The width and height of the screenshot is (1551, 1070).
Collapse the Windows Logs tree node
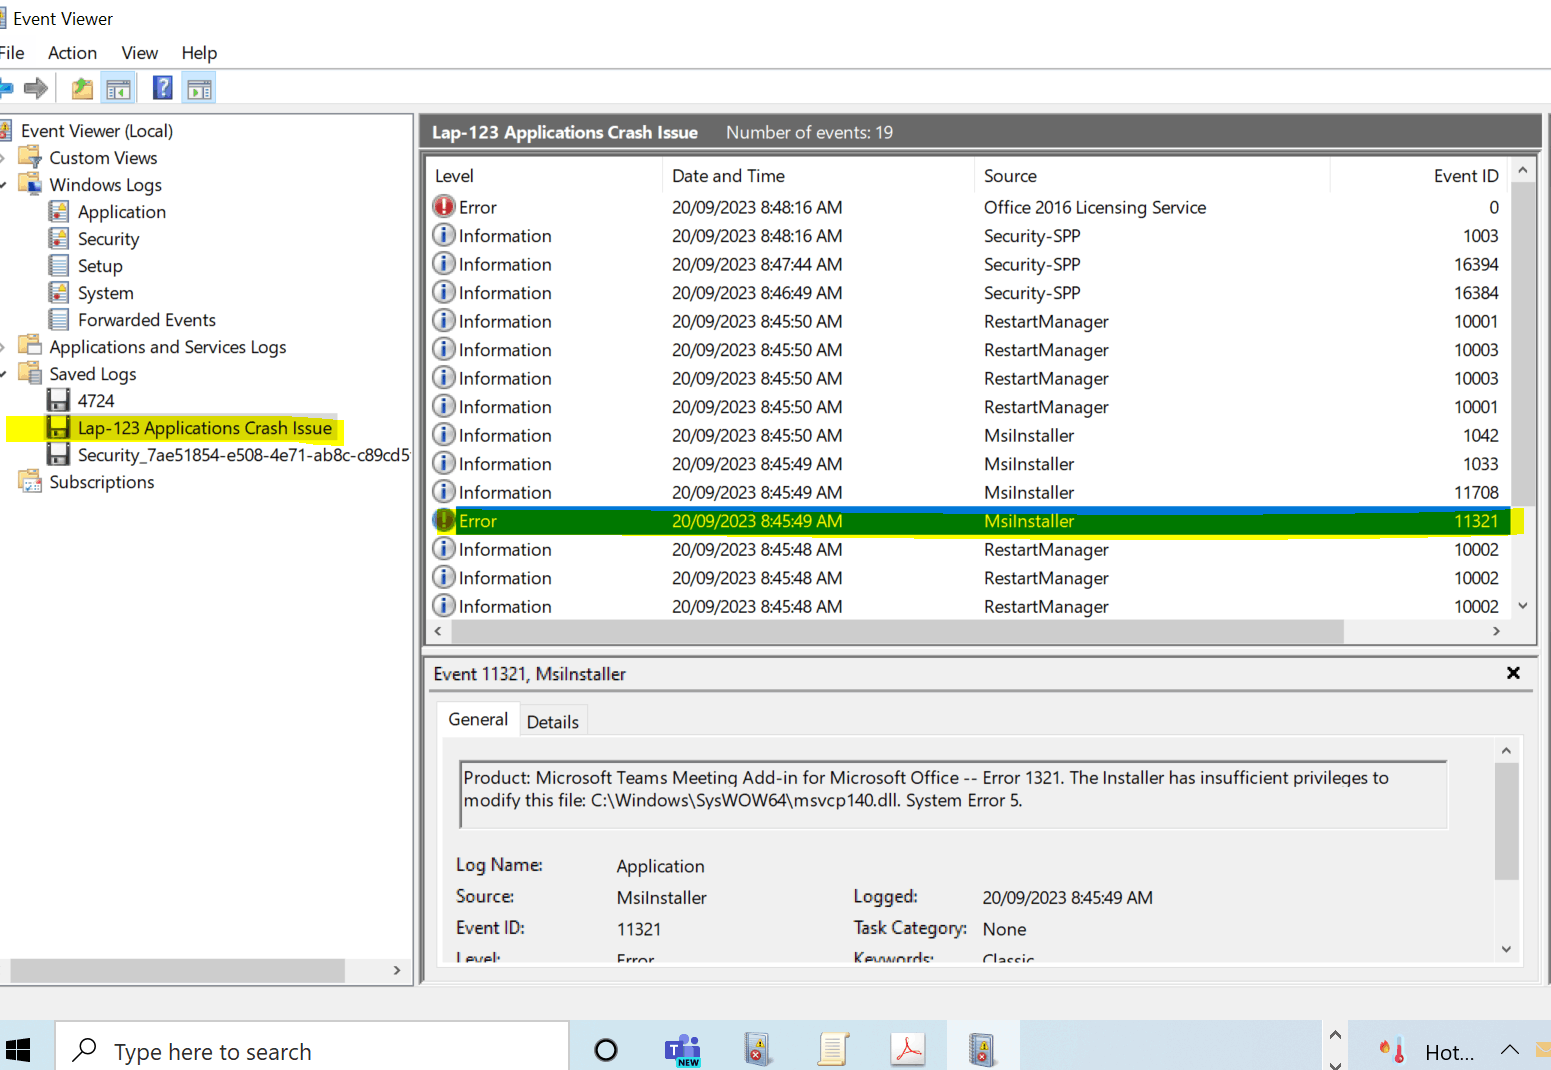[x=3, y=185]
